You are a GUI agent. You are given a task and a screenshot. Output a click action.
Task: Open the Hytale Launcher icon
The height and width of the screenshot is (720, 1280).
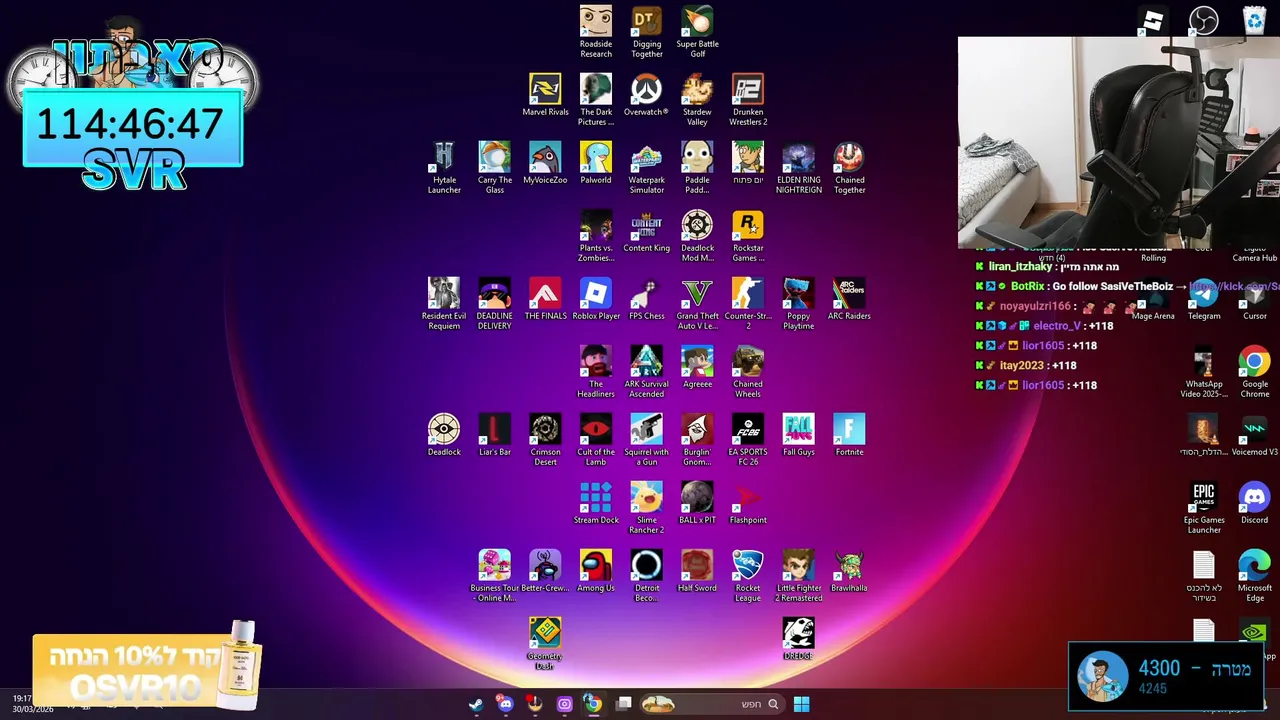444,167
